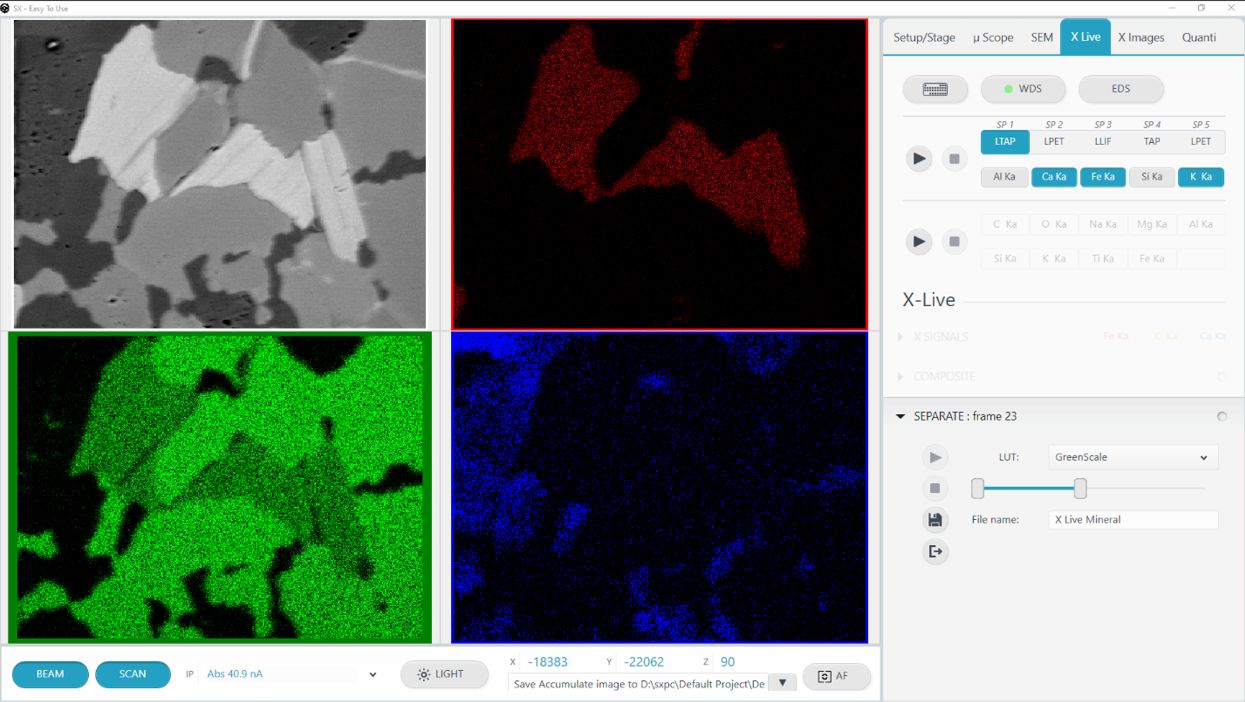The height and width of the screenshot is (702, 1245).
Task: Click the SCAN button
Action: pyautogui.click(x=132, y=675)
